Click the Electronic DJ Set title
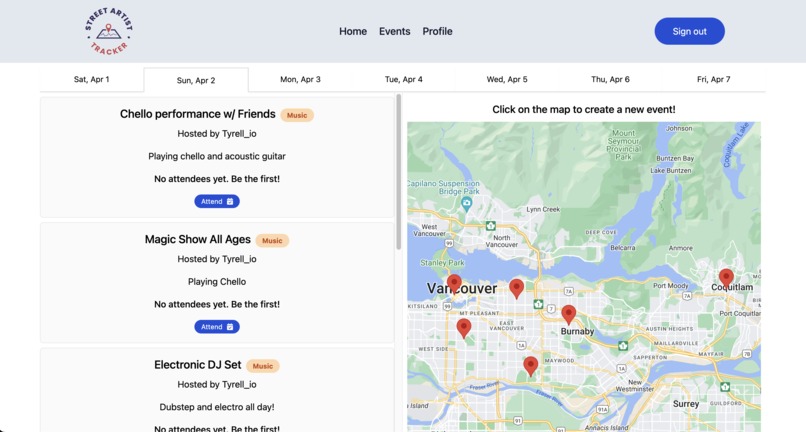The height and width of the screenshot is (432, 806). pos(197,365)
